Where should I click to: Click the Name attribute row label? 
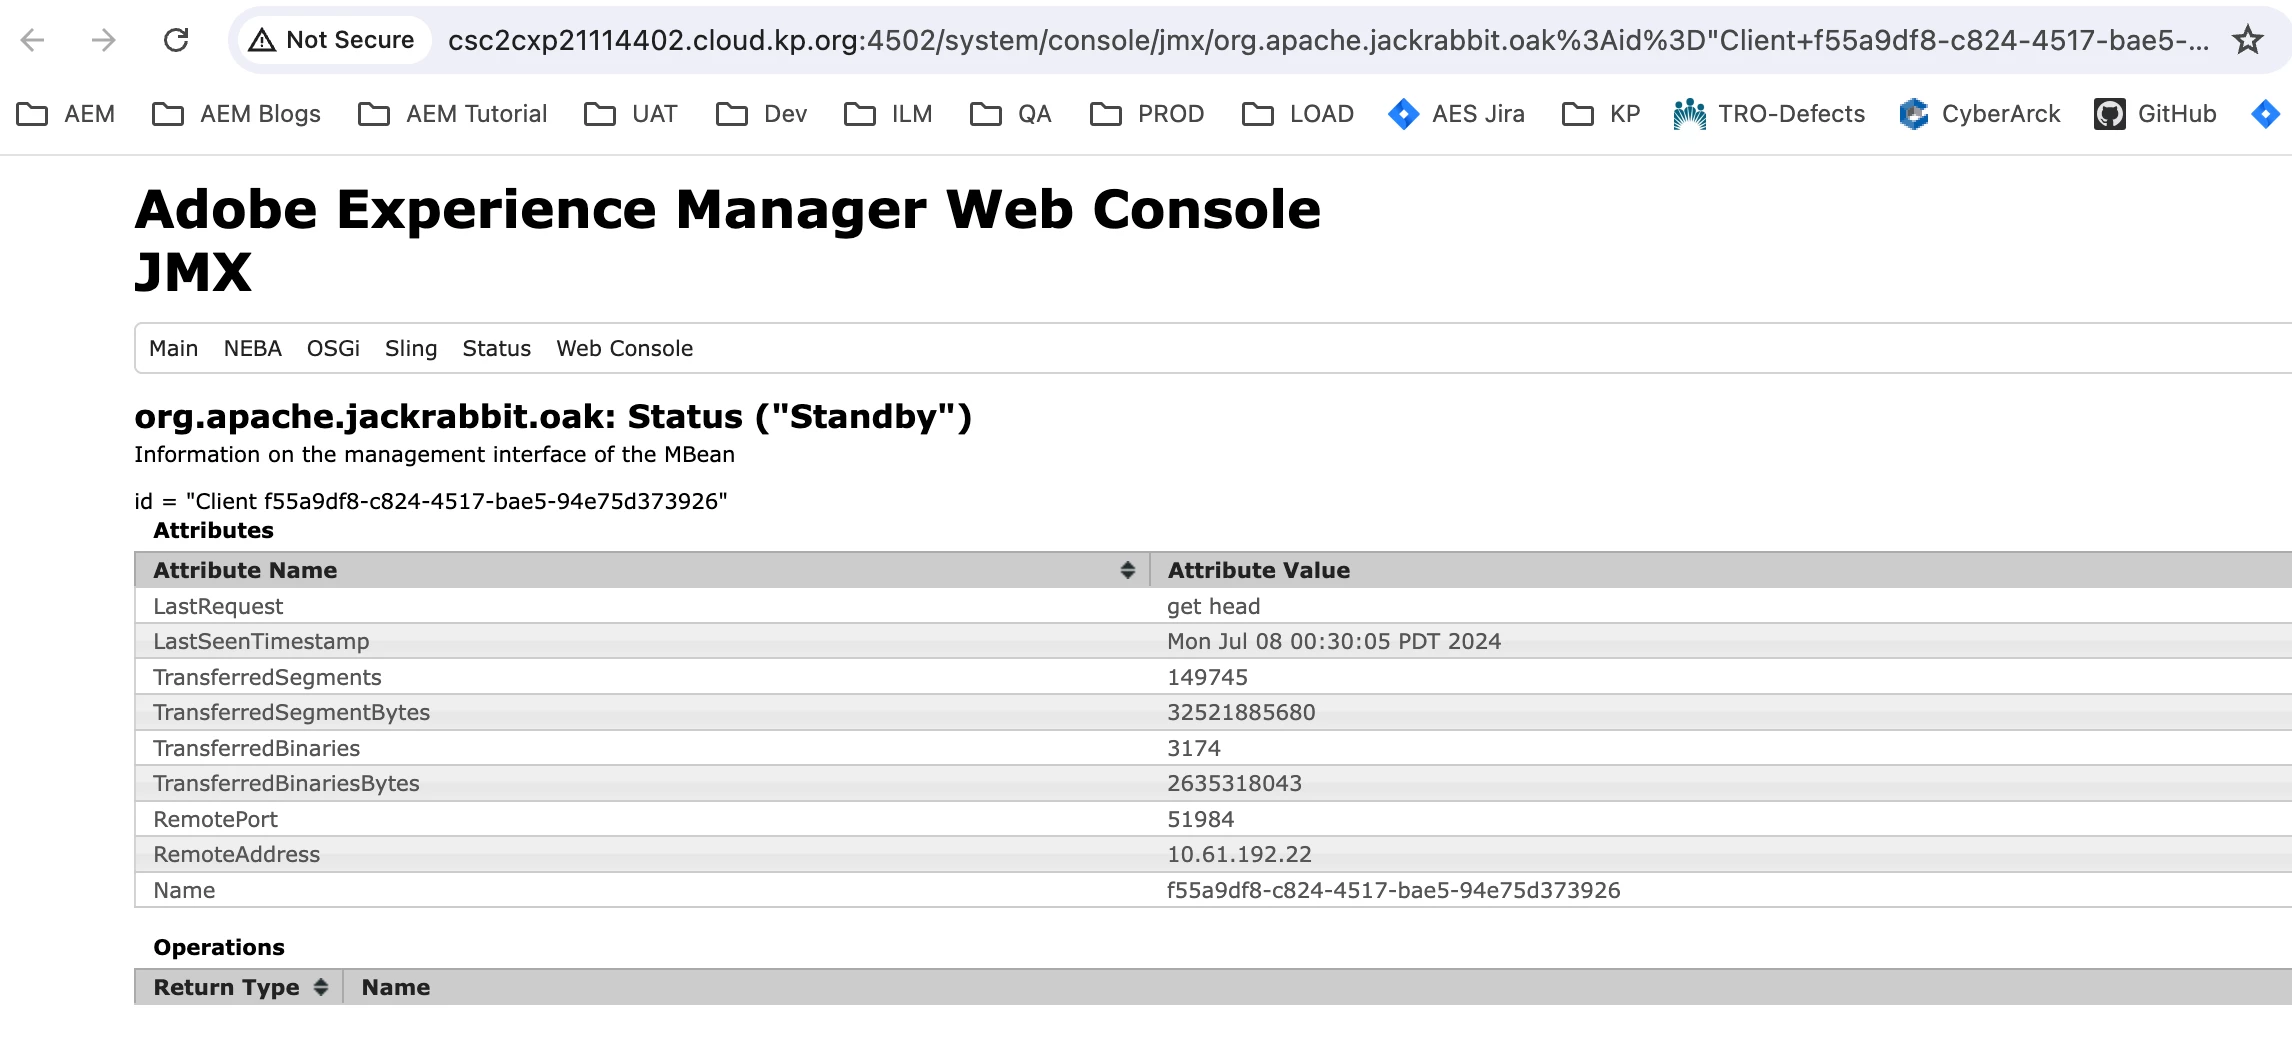pyautogui.click(x=184, y=890)
